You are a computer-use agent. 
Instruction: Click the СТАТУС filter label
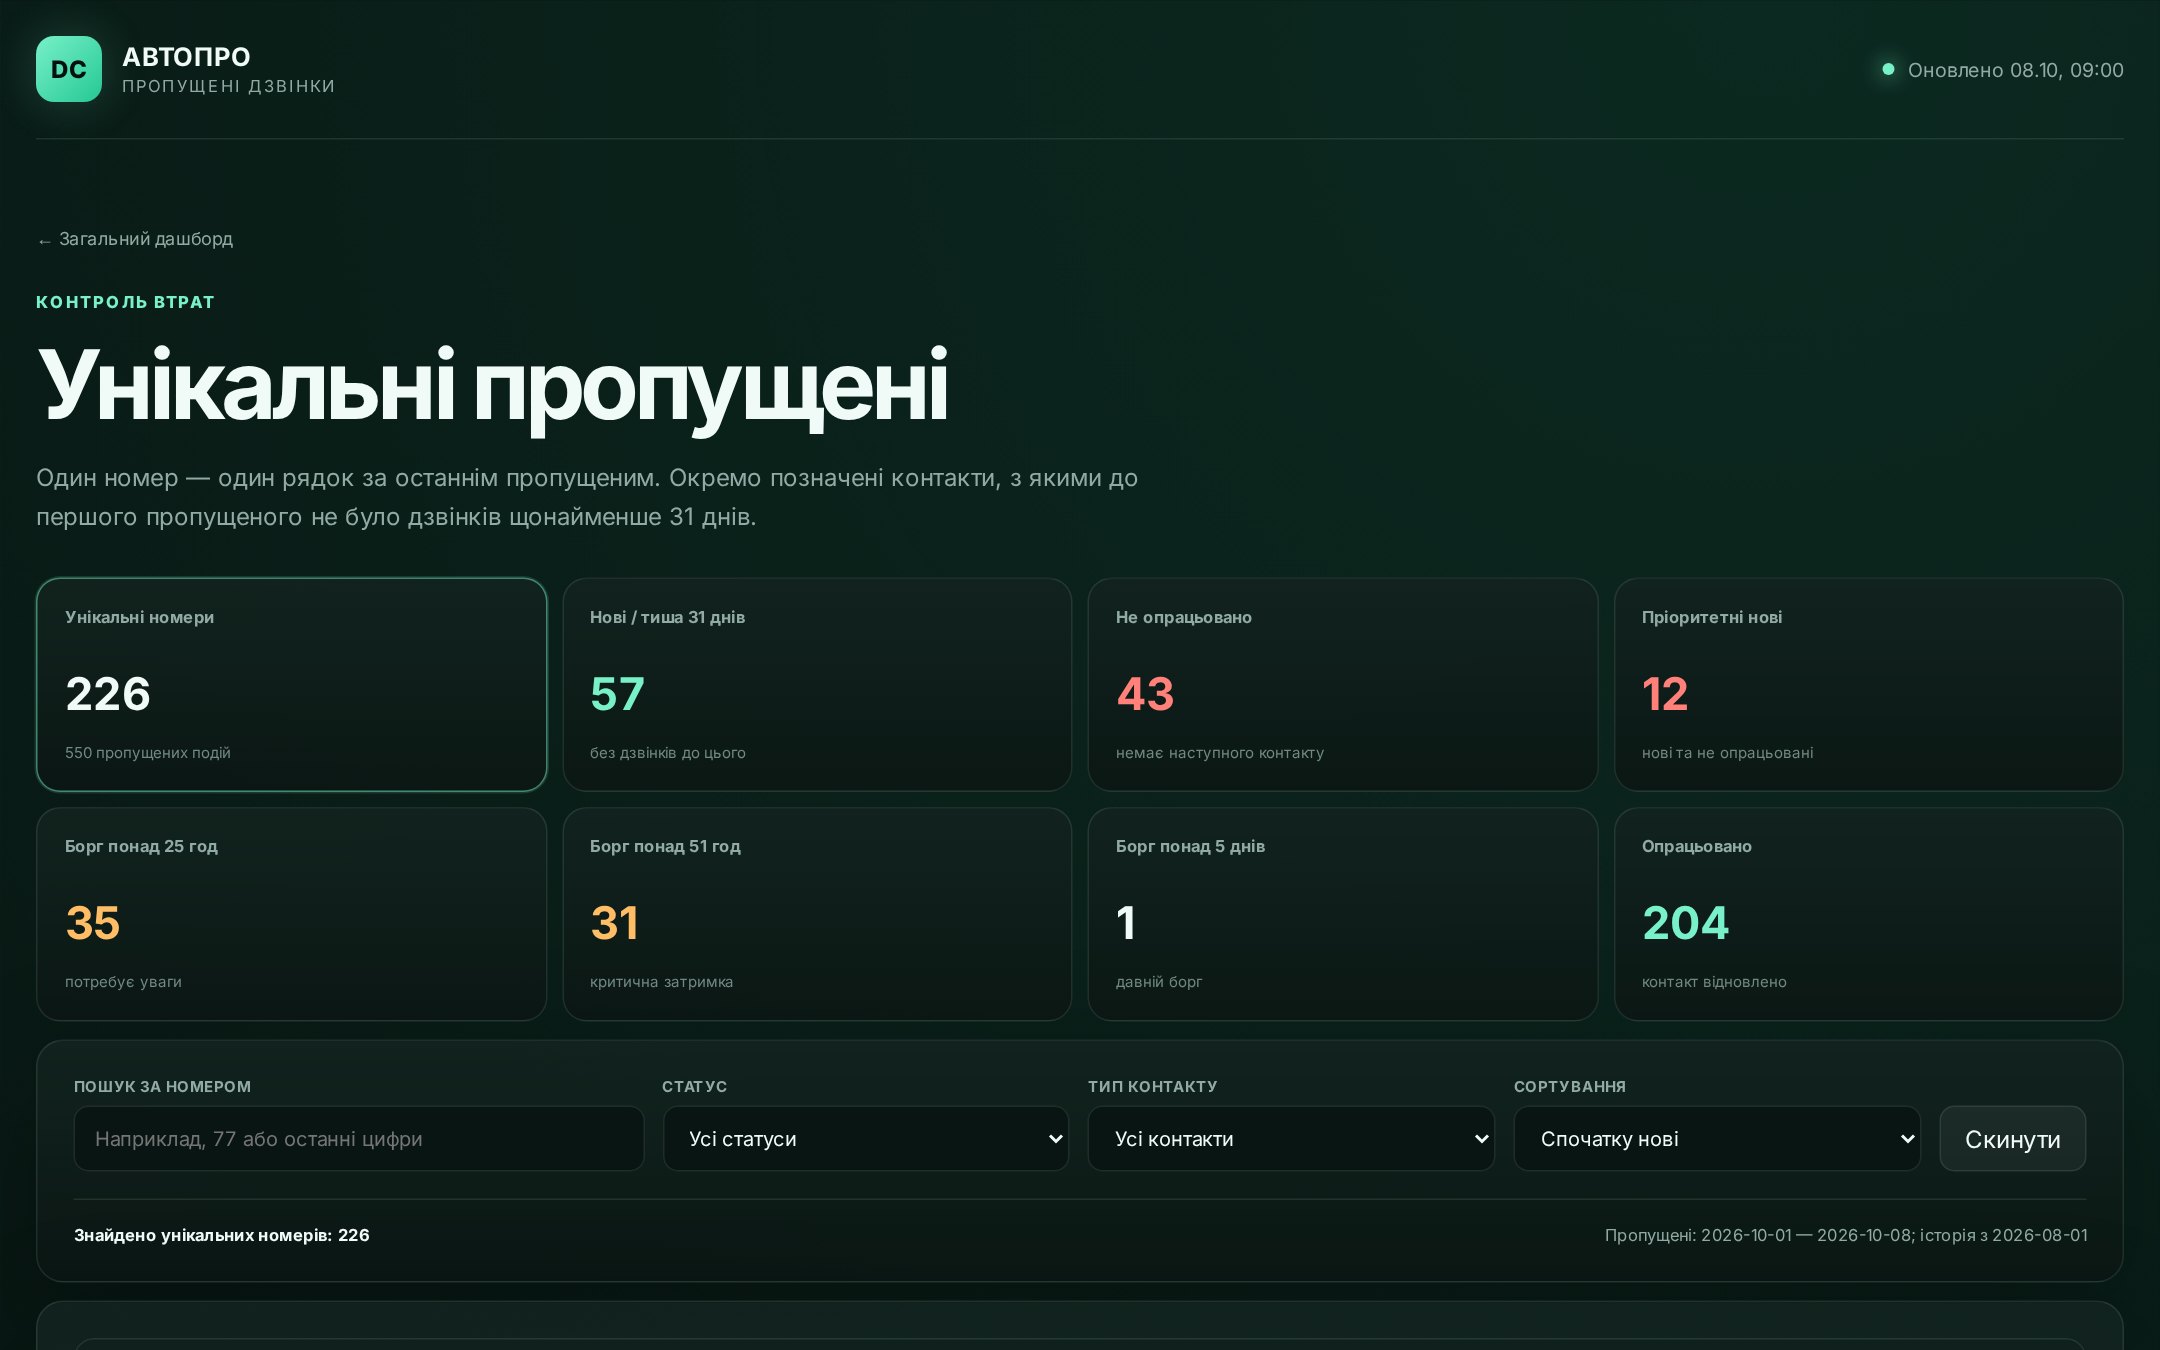695,1086
